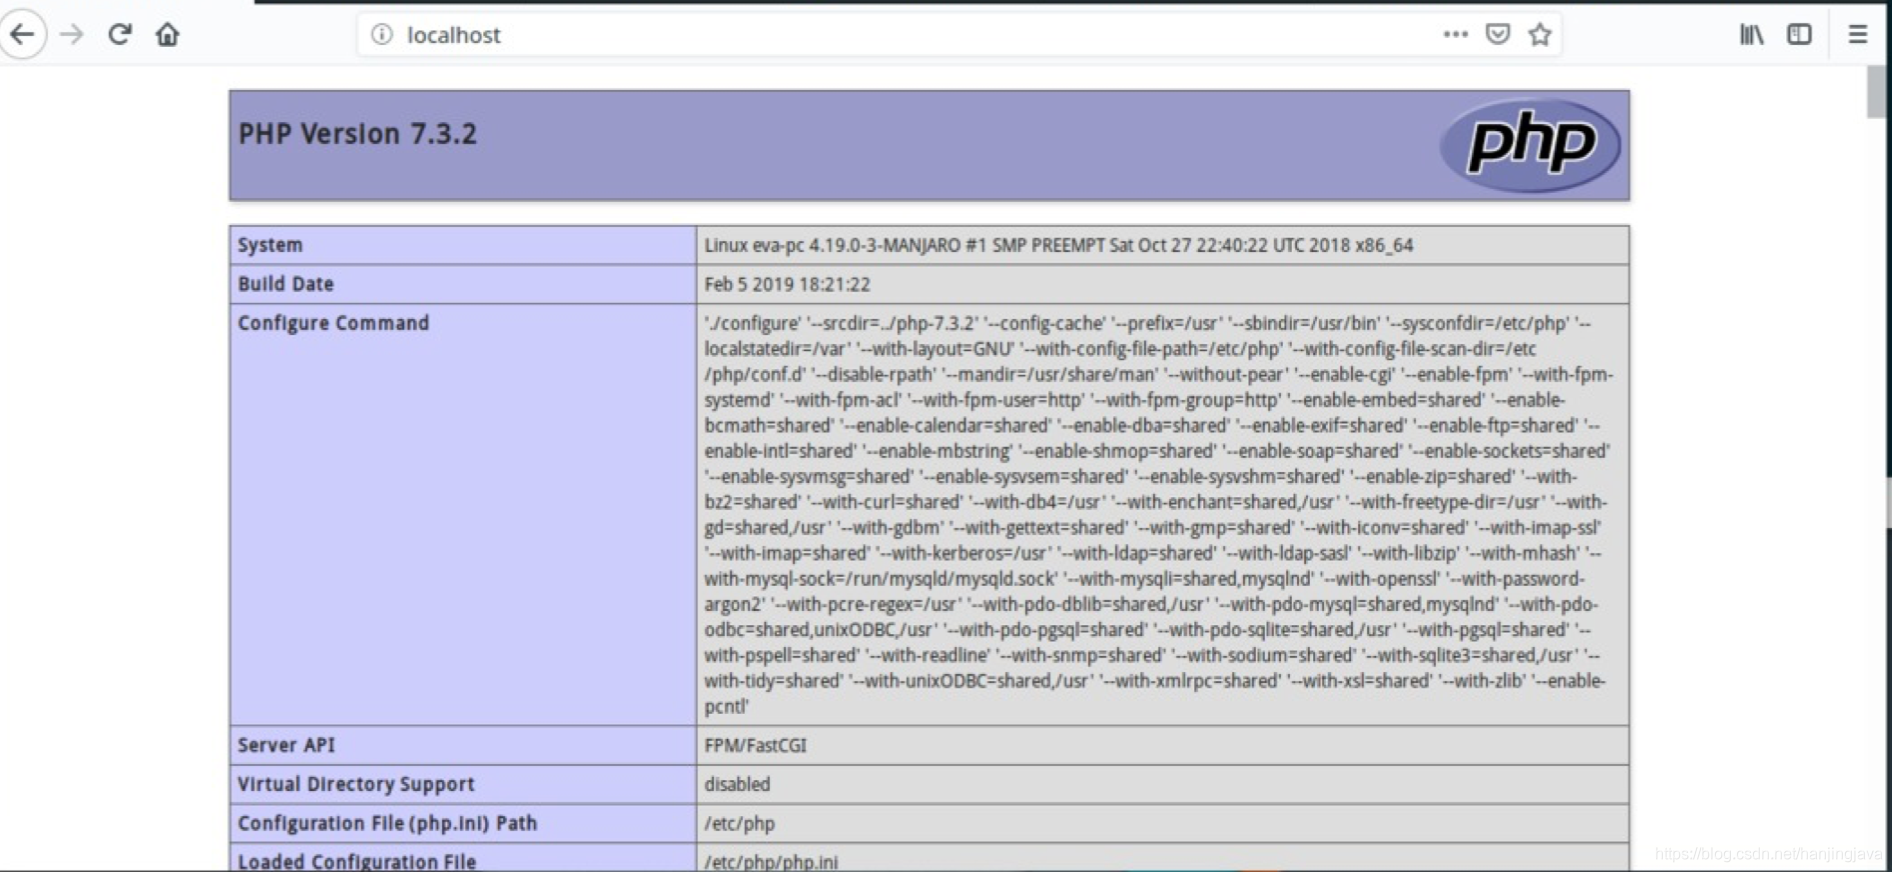Save page to Pocket icon
This screenshot has height=872, width=1892.
point(1498,35)
